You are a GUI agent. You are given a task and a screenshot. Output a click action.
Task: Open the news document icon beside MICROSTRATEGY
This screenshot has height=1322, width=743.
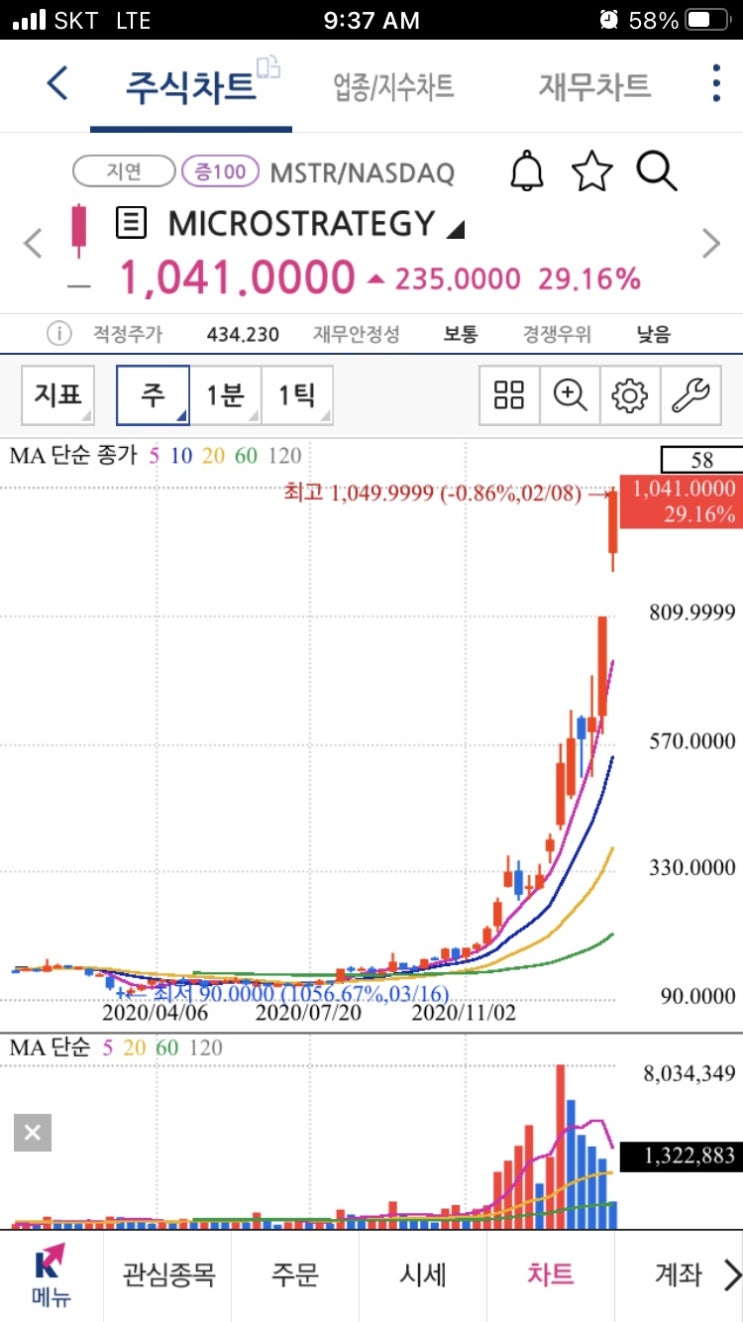pos(131,223)
